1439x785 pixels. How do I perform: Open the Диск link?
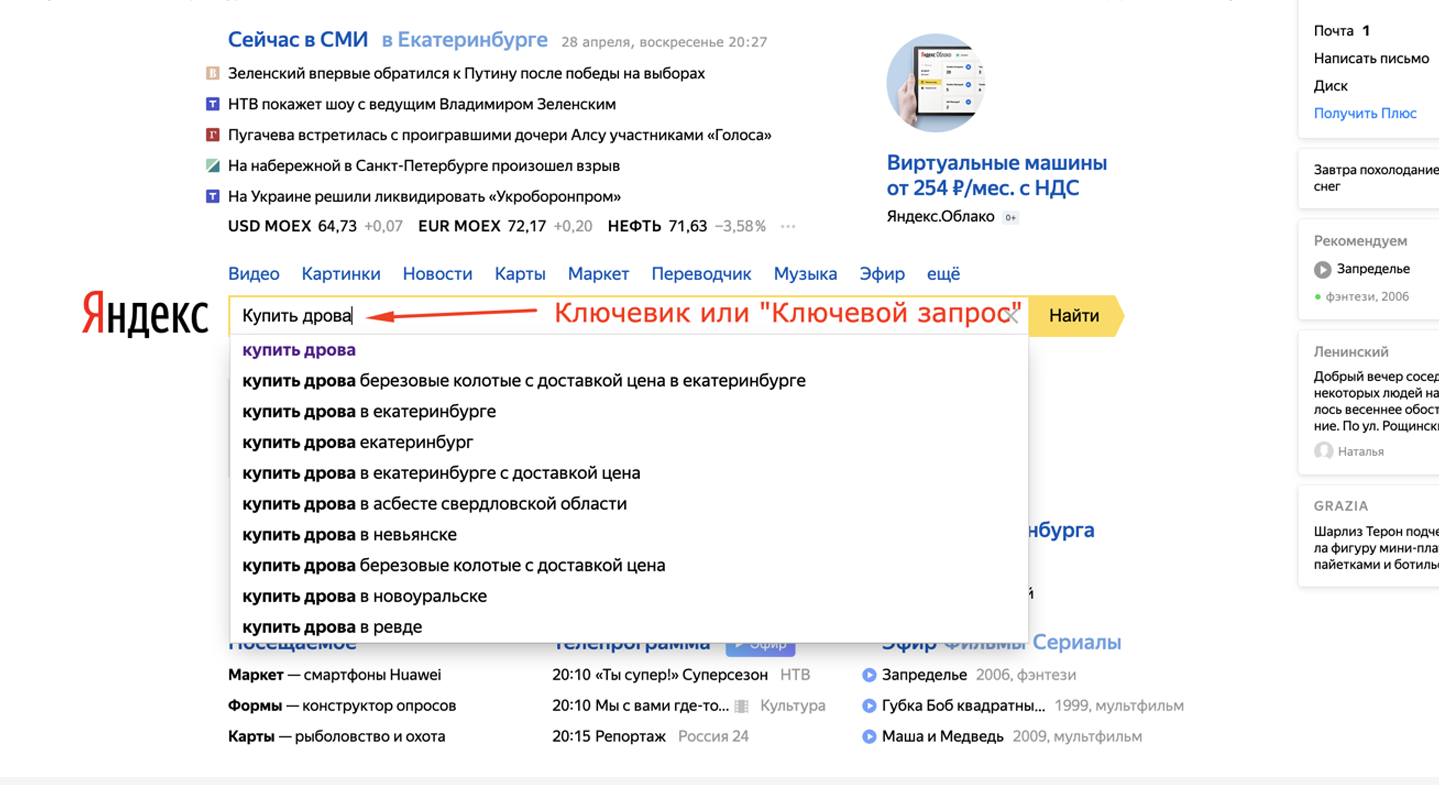[1331, 86]
